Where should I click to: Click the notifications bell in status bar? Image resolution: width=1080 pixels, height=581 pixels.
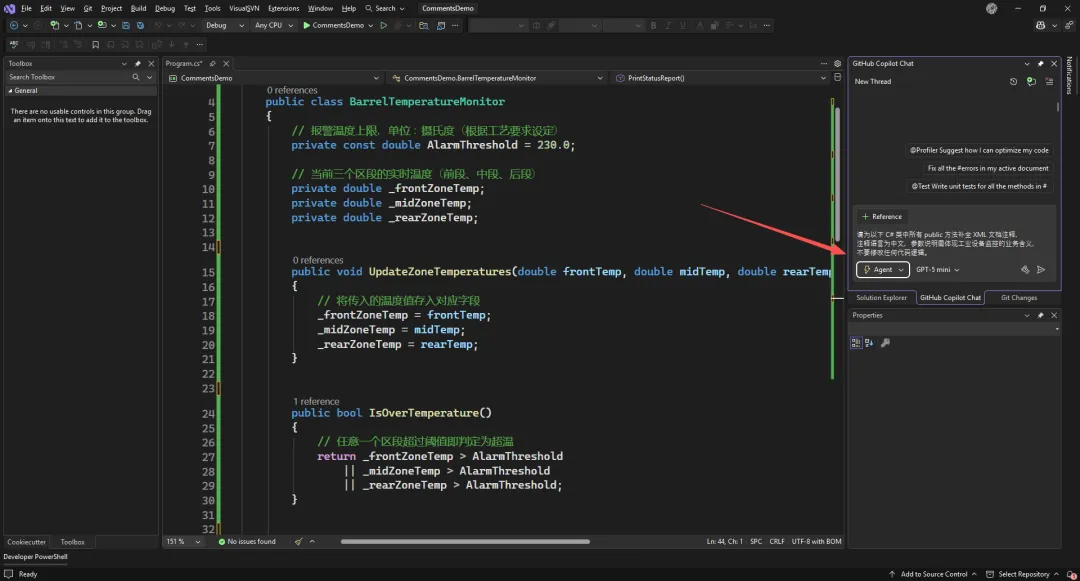[1071, 574]
